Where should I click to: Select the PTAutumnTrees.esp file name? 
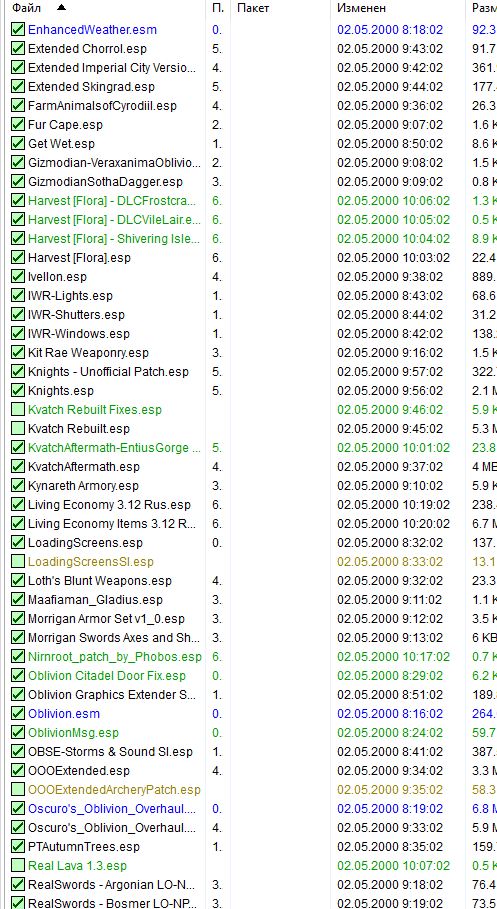84,846
